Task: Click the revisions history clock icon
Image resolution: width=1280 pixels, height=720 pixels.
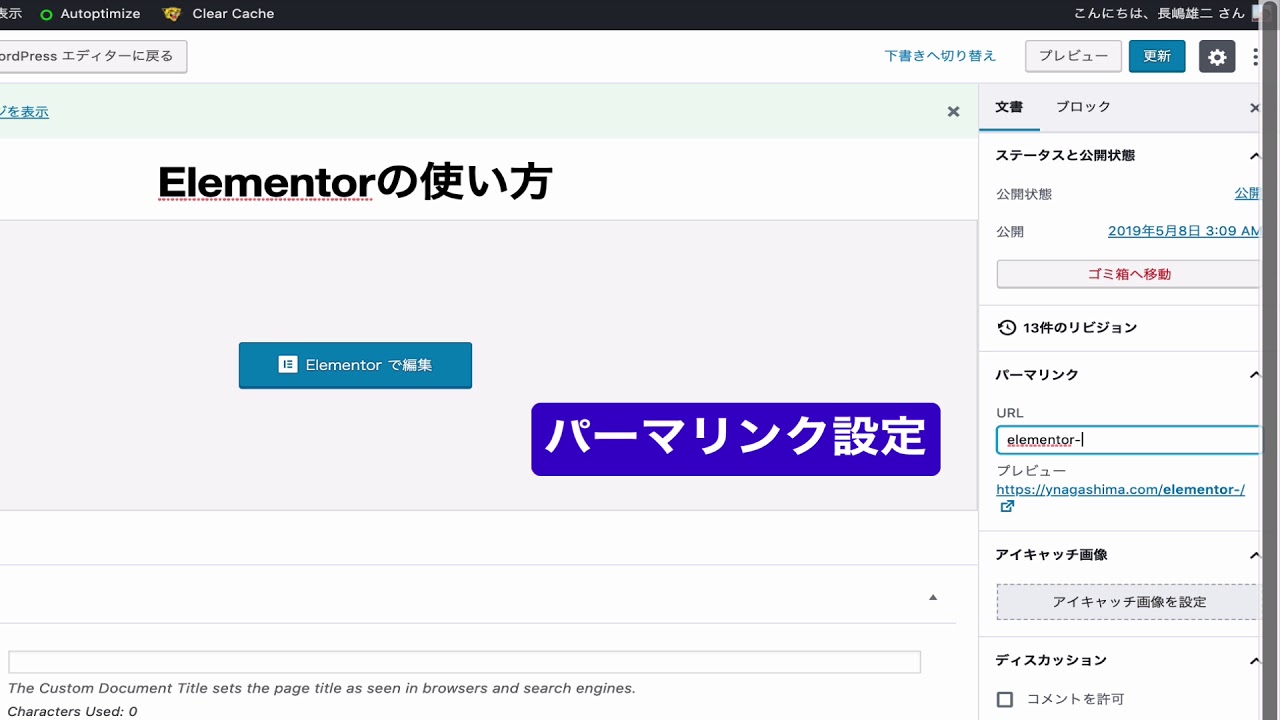Action: pos(1007,328)
